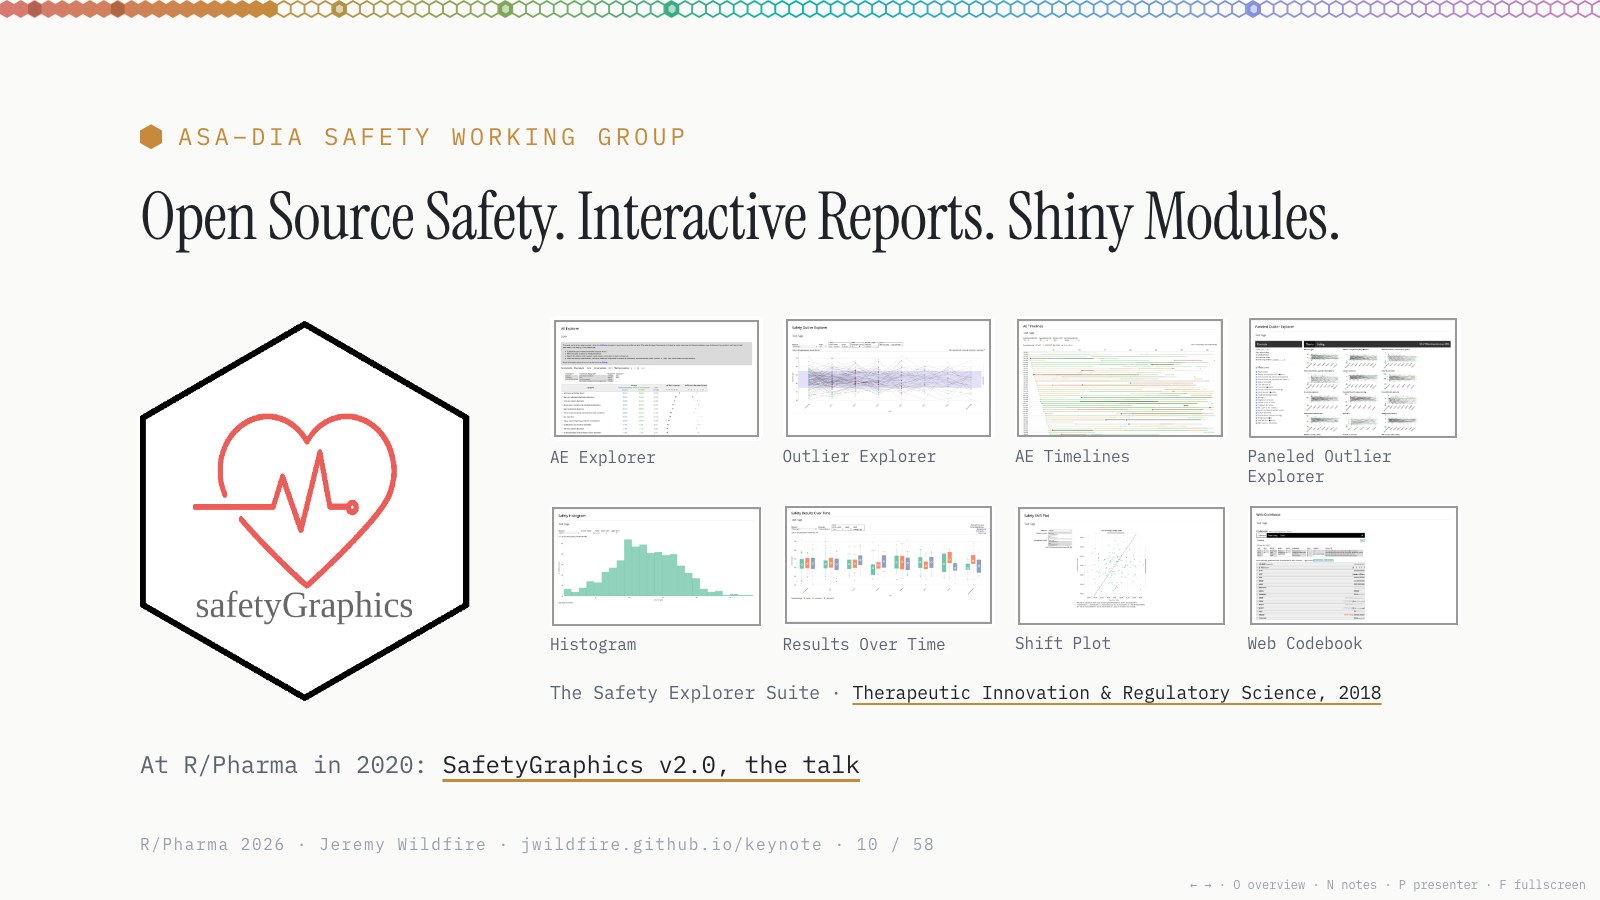Open the Web Codebook thumbnail
The height and width of the screenshot is (900, 1600).
click(1353, 565)
